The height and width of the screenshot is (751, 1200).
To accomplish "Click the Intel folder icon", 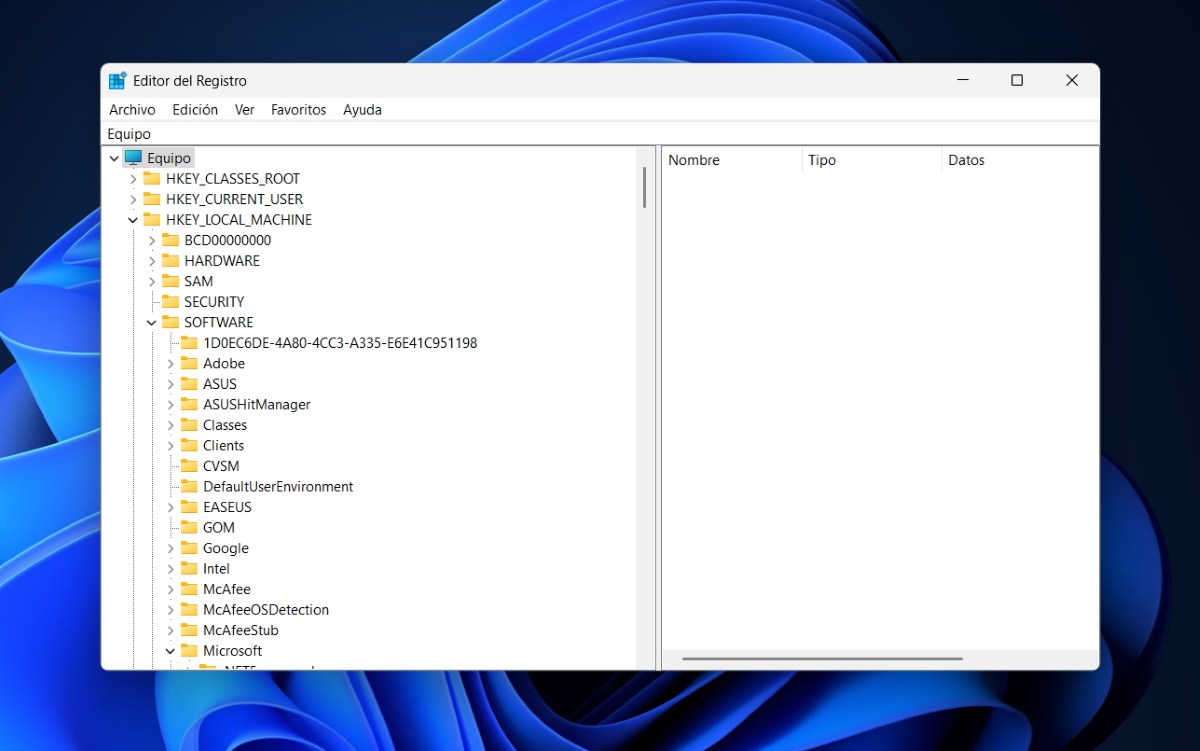I will (x=189, y=568).
